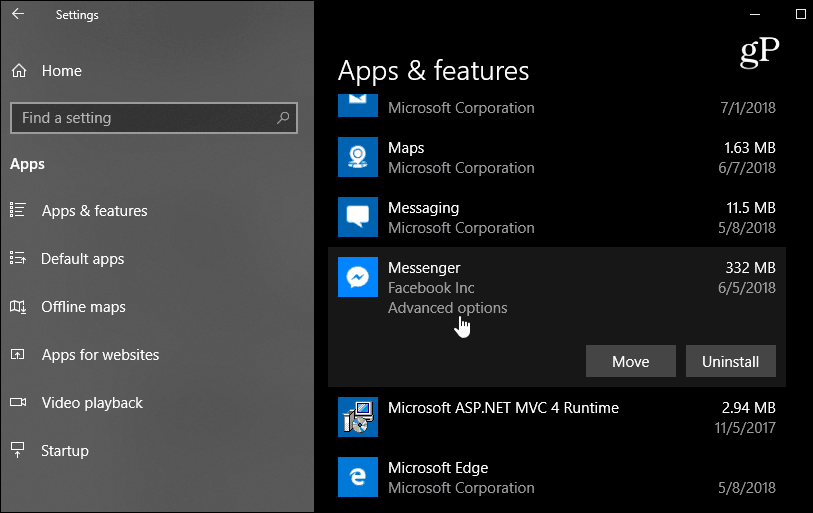Click the Apps & features page heading
The image size is (813, 513).
point(433,71)
